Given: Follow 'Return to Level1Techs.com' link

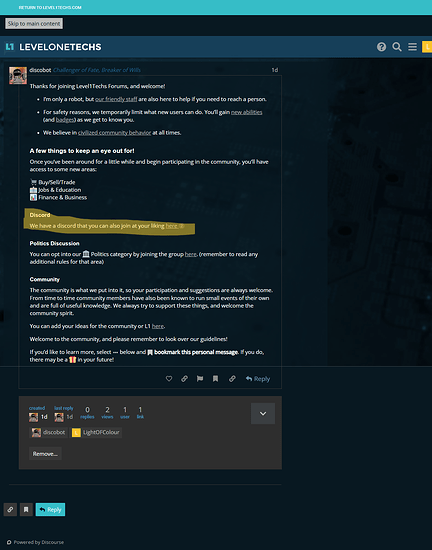Looking at the screenshot, I should click(50, 7).
